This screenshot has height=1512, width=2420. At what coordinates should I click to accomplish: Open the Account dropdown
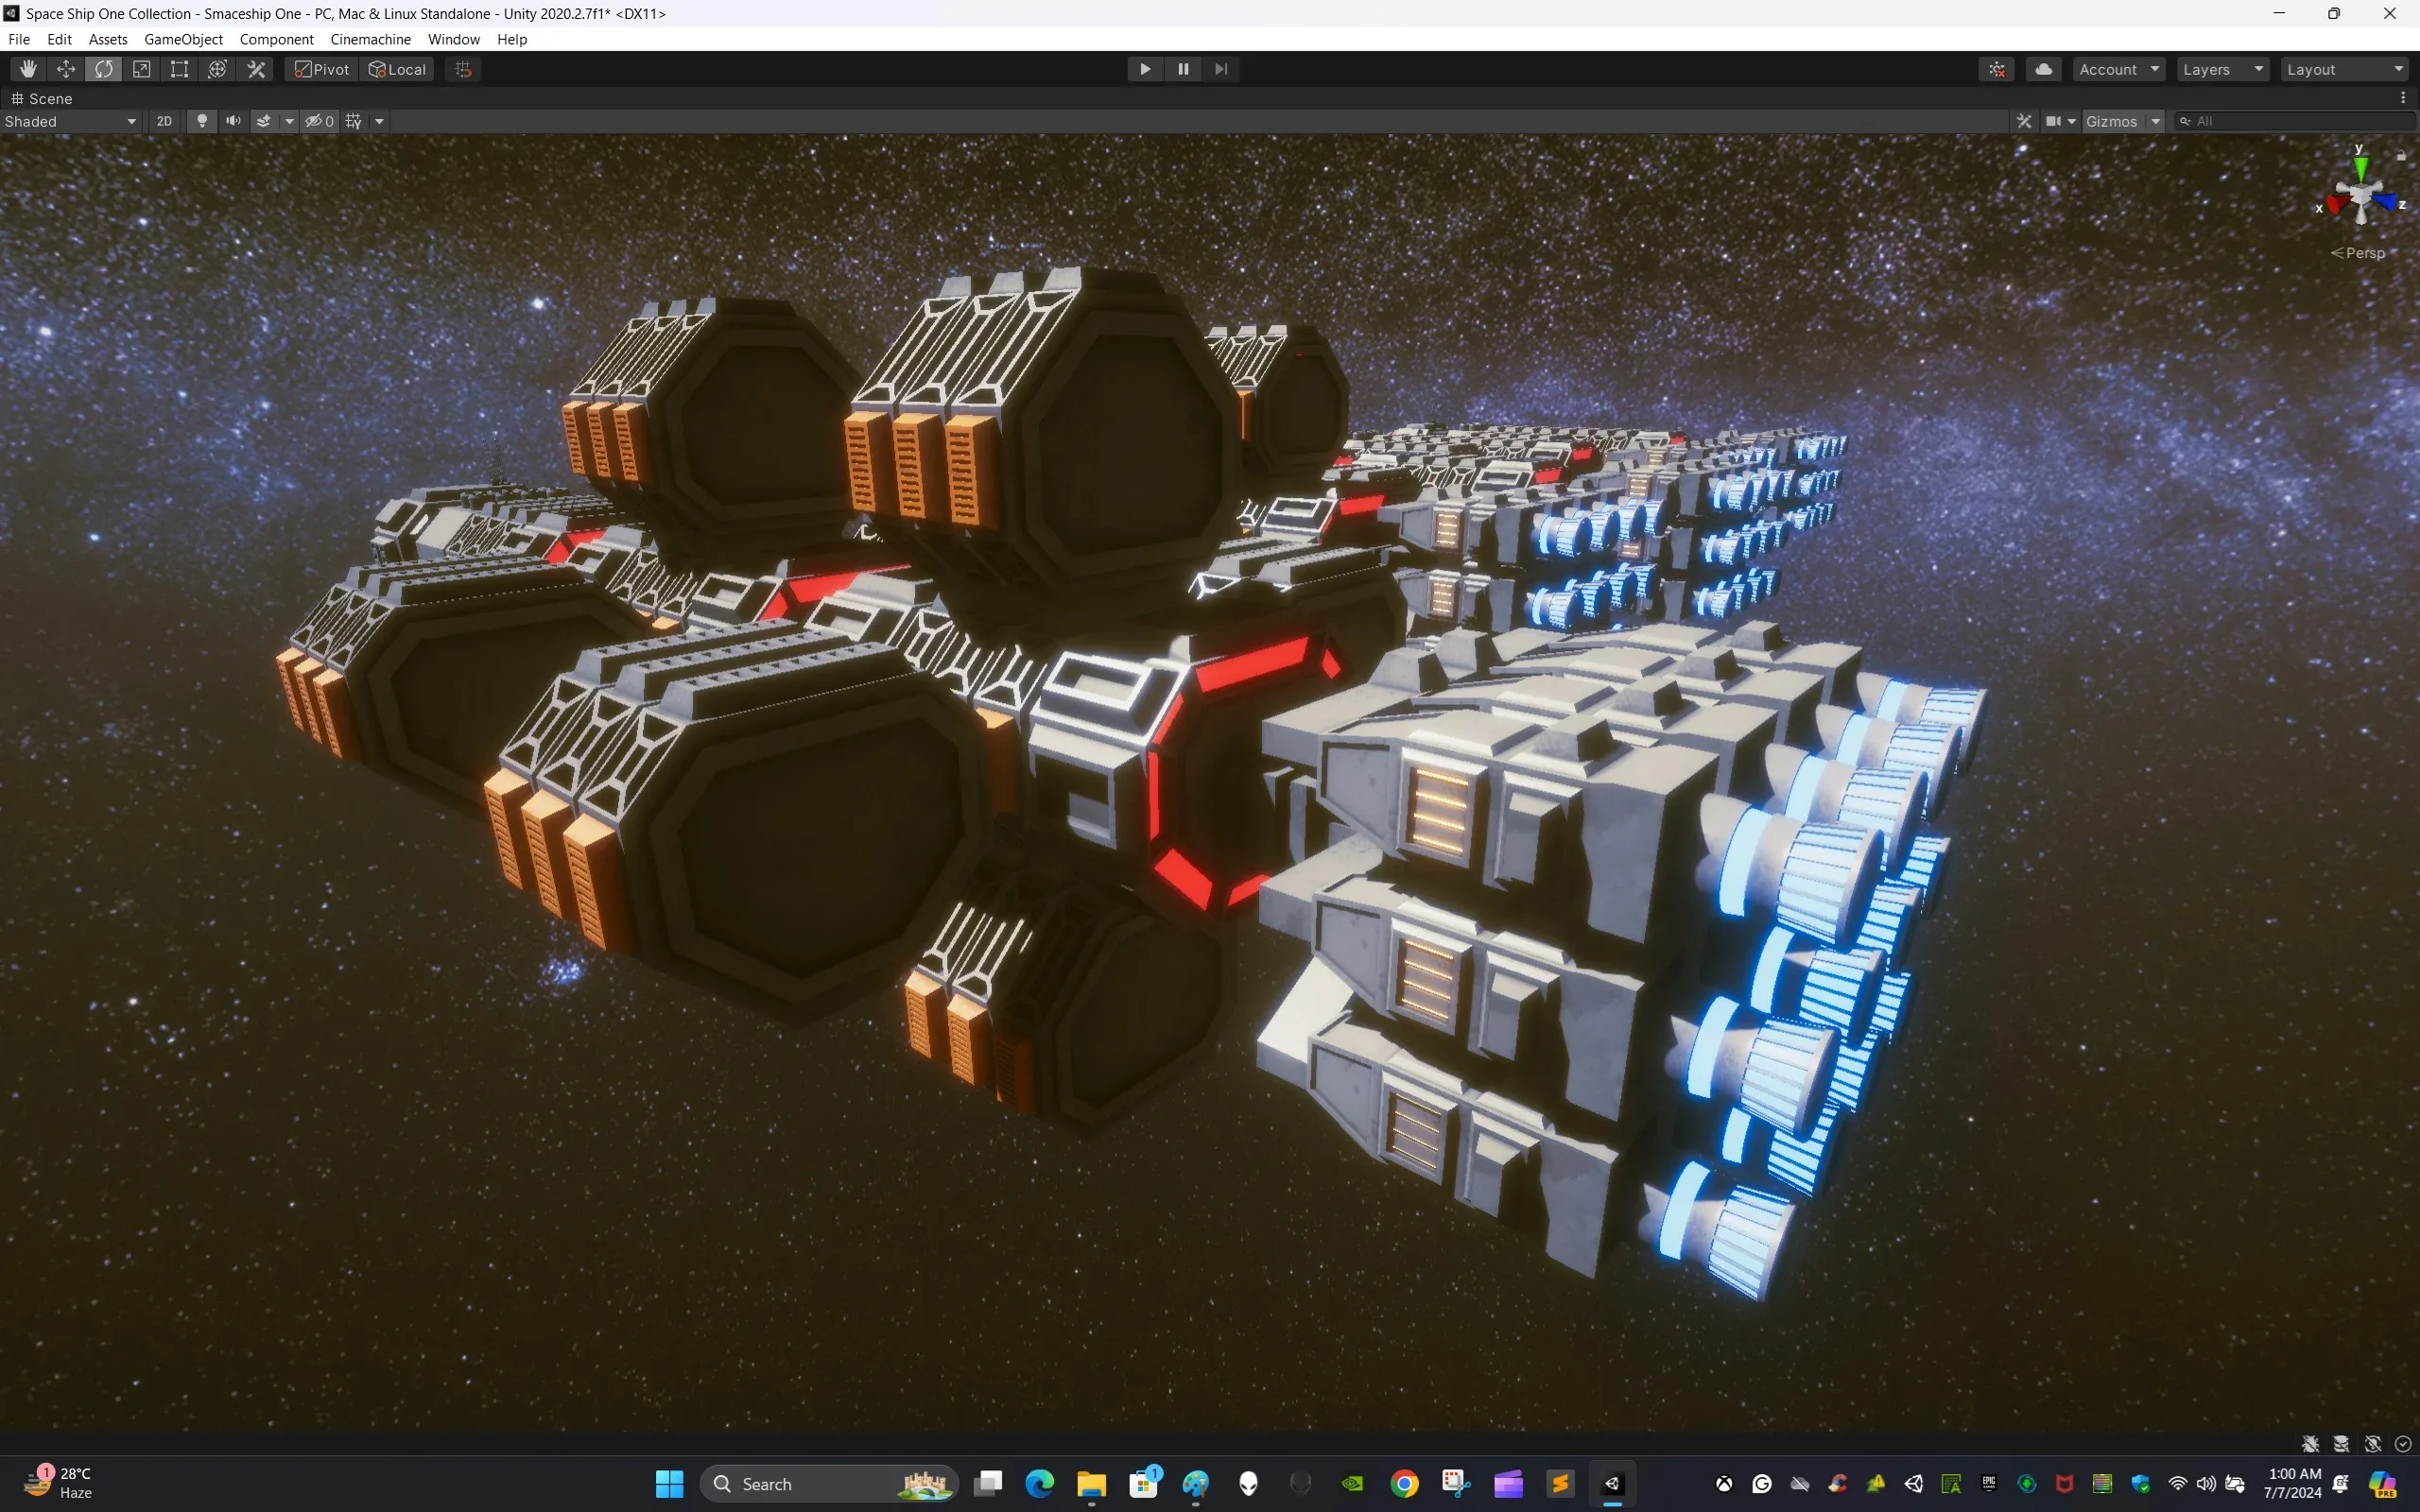click(x=2117, y=68)
